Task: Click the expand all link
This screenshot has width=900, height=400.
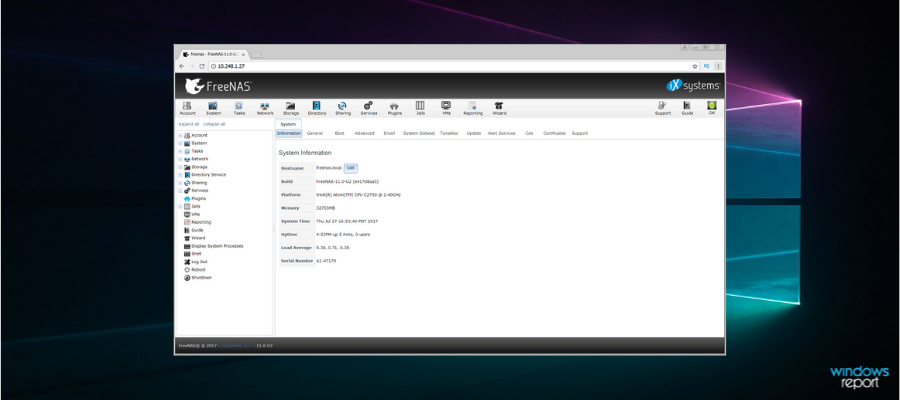Action: (x=189, y=124)
